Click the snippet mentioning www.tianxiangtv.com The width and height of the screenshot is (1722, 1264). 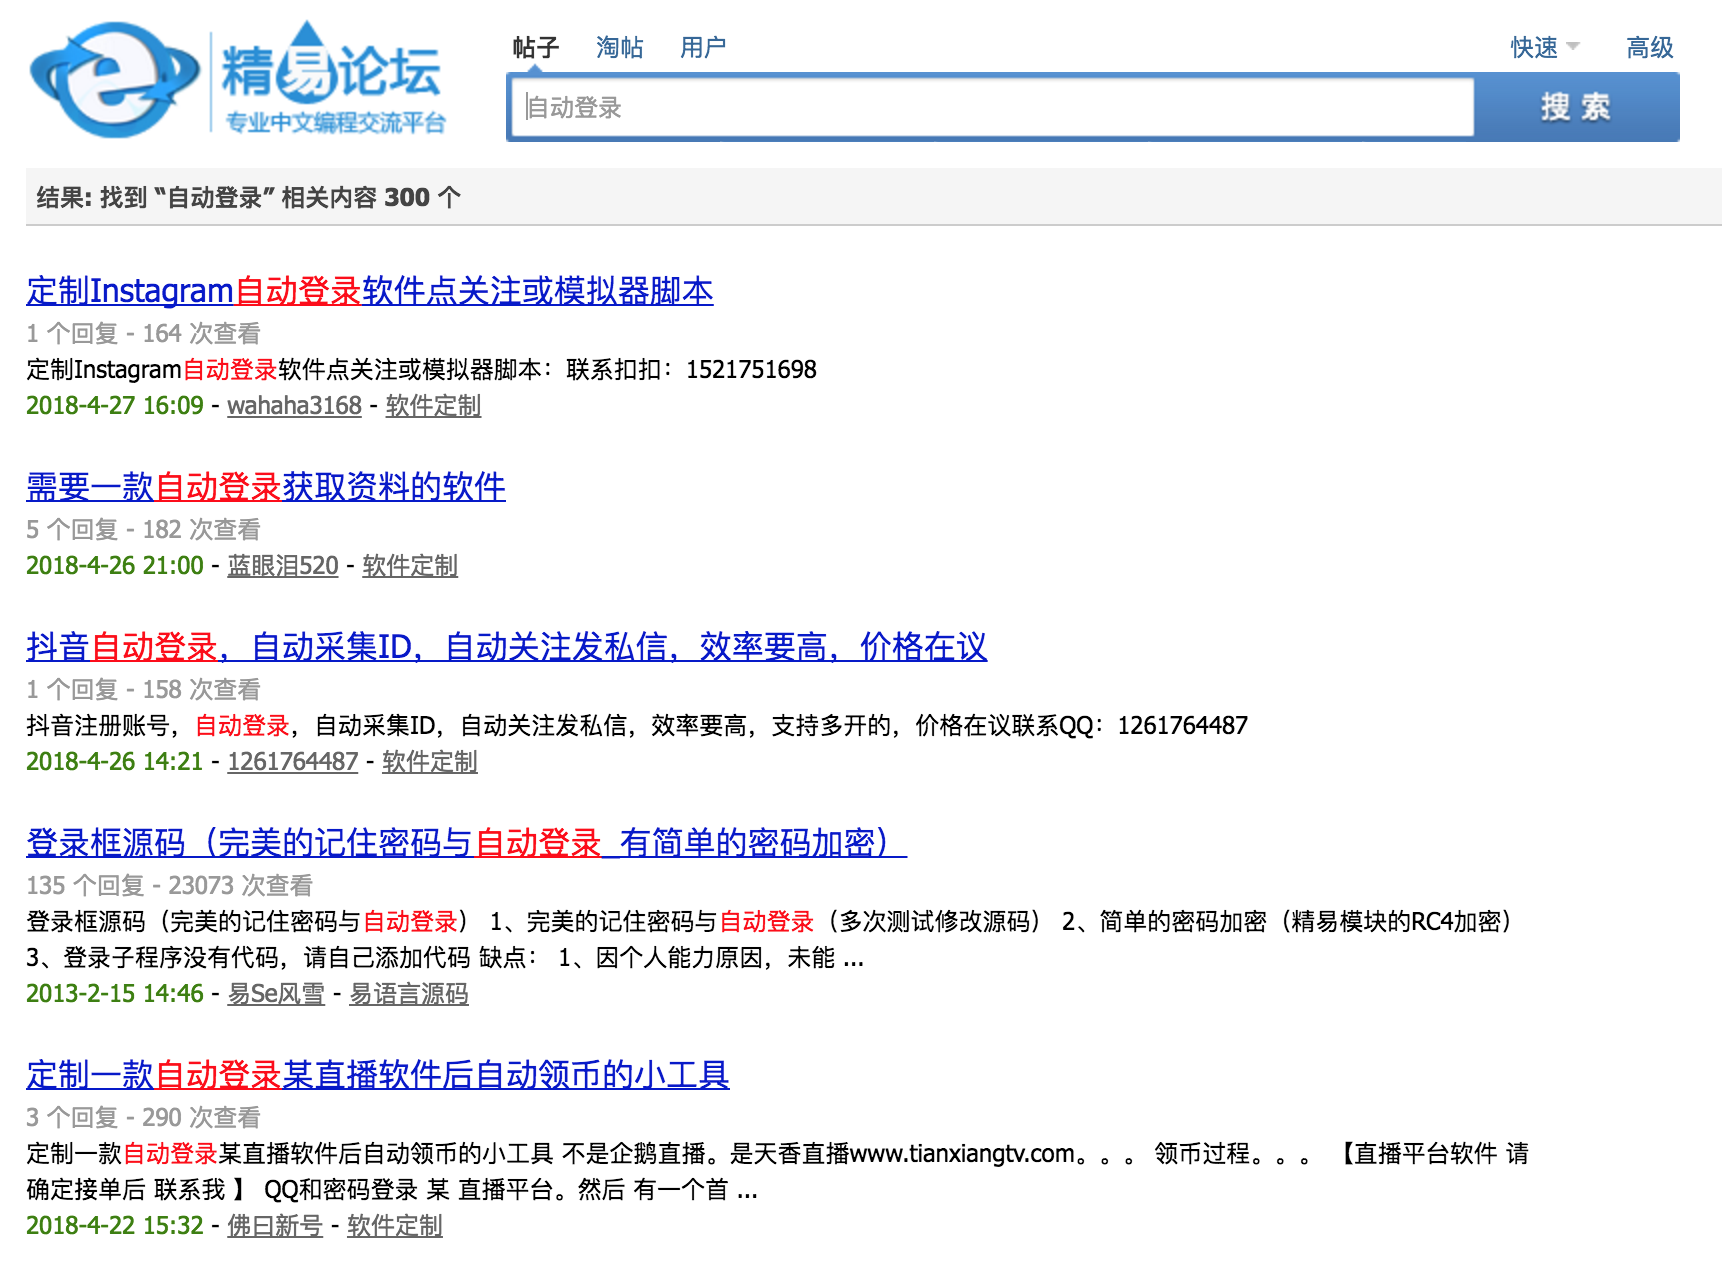click(778, 1171)
